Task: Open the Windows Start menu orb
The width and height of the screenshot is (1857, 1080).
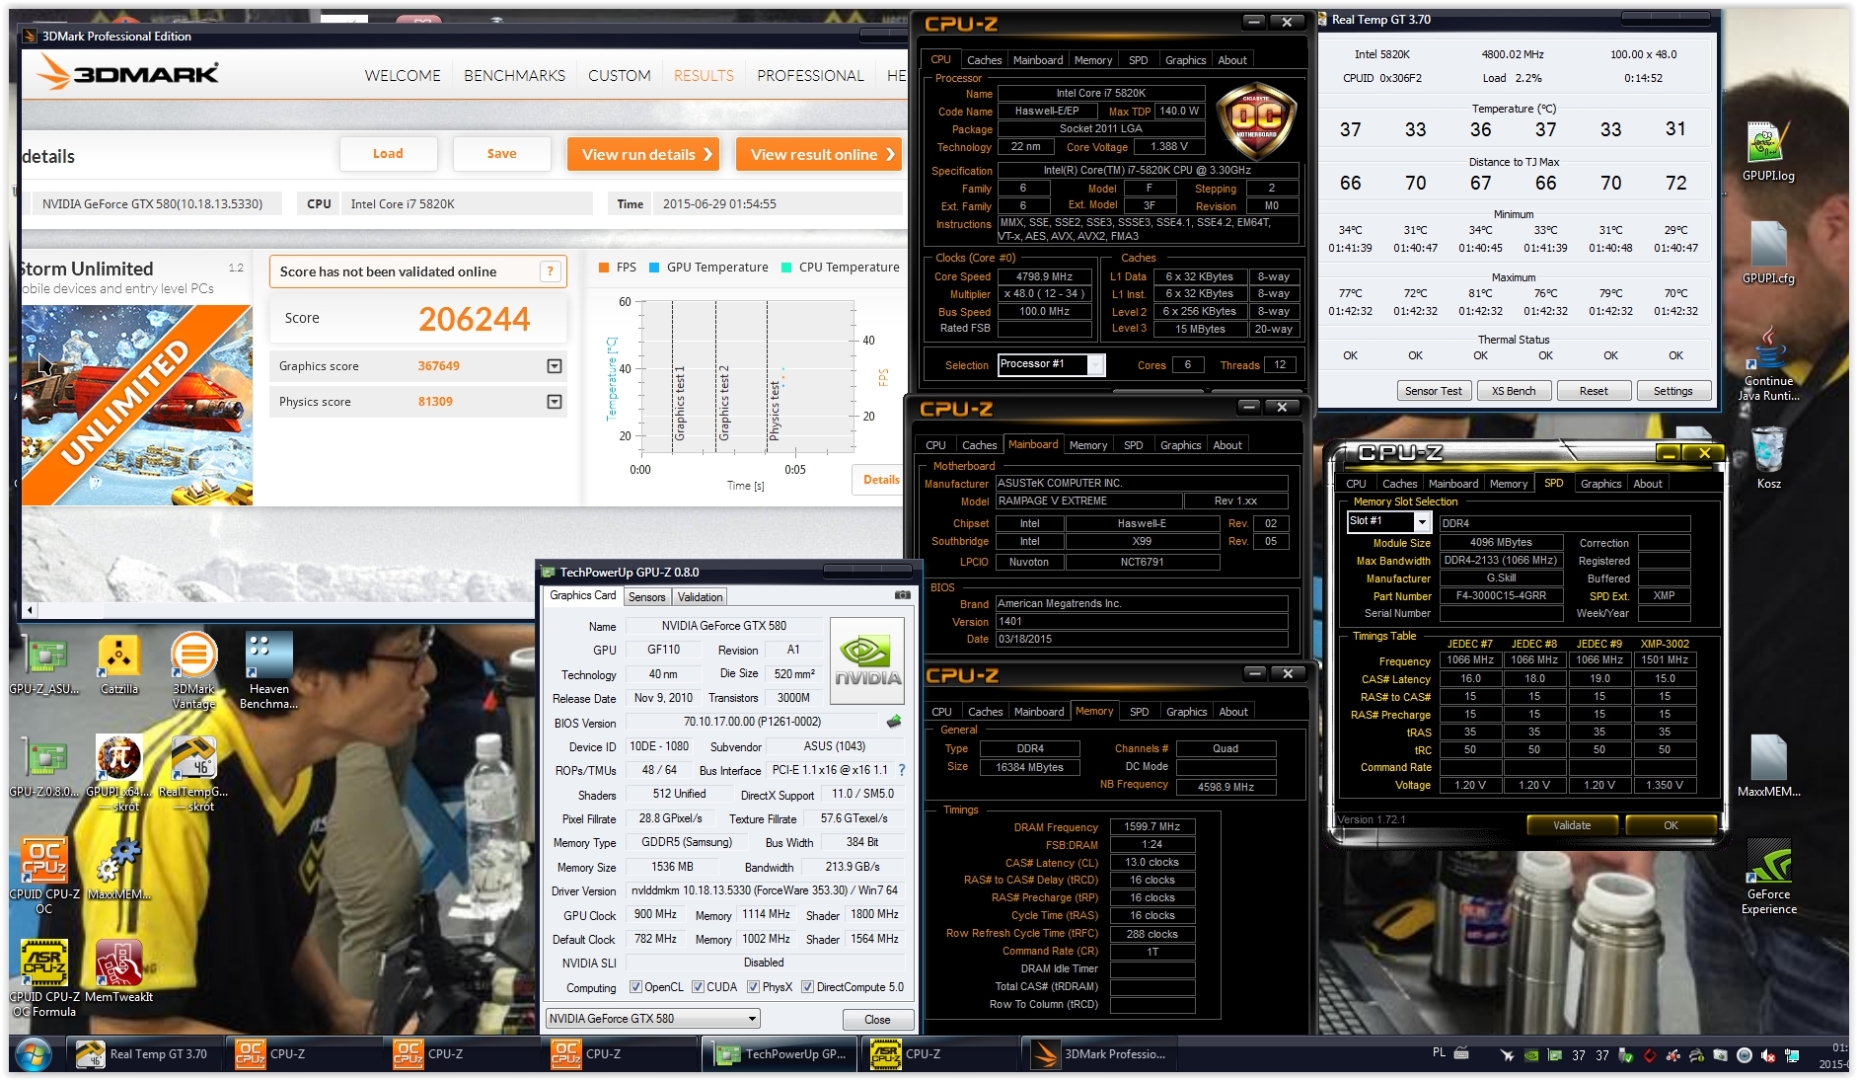Action: [x=34, y=1054]
